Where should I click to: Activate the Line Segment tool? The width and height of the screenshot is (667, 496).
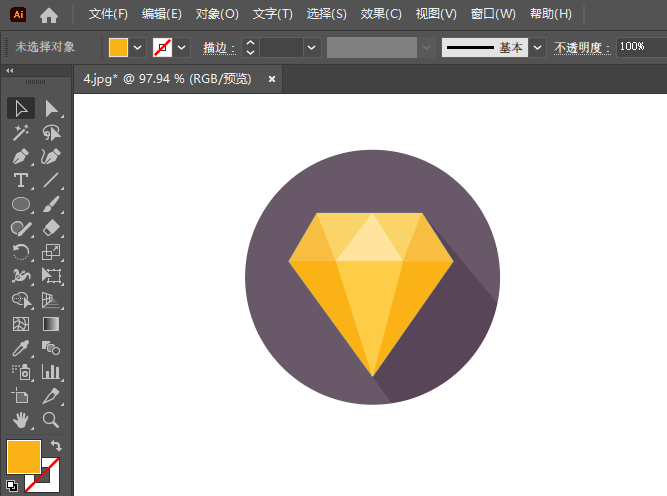[x=51, y=180]
